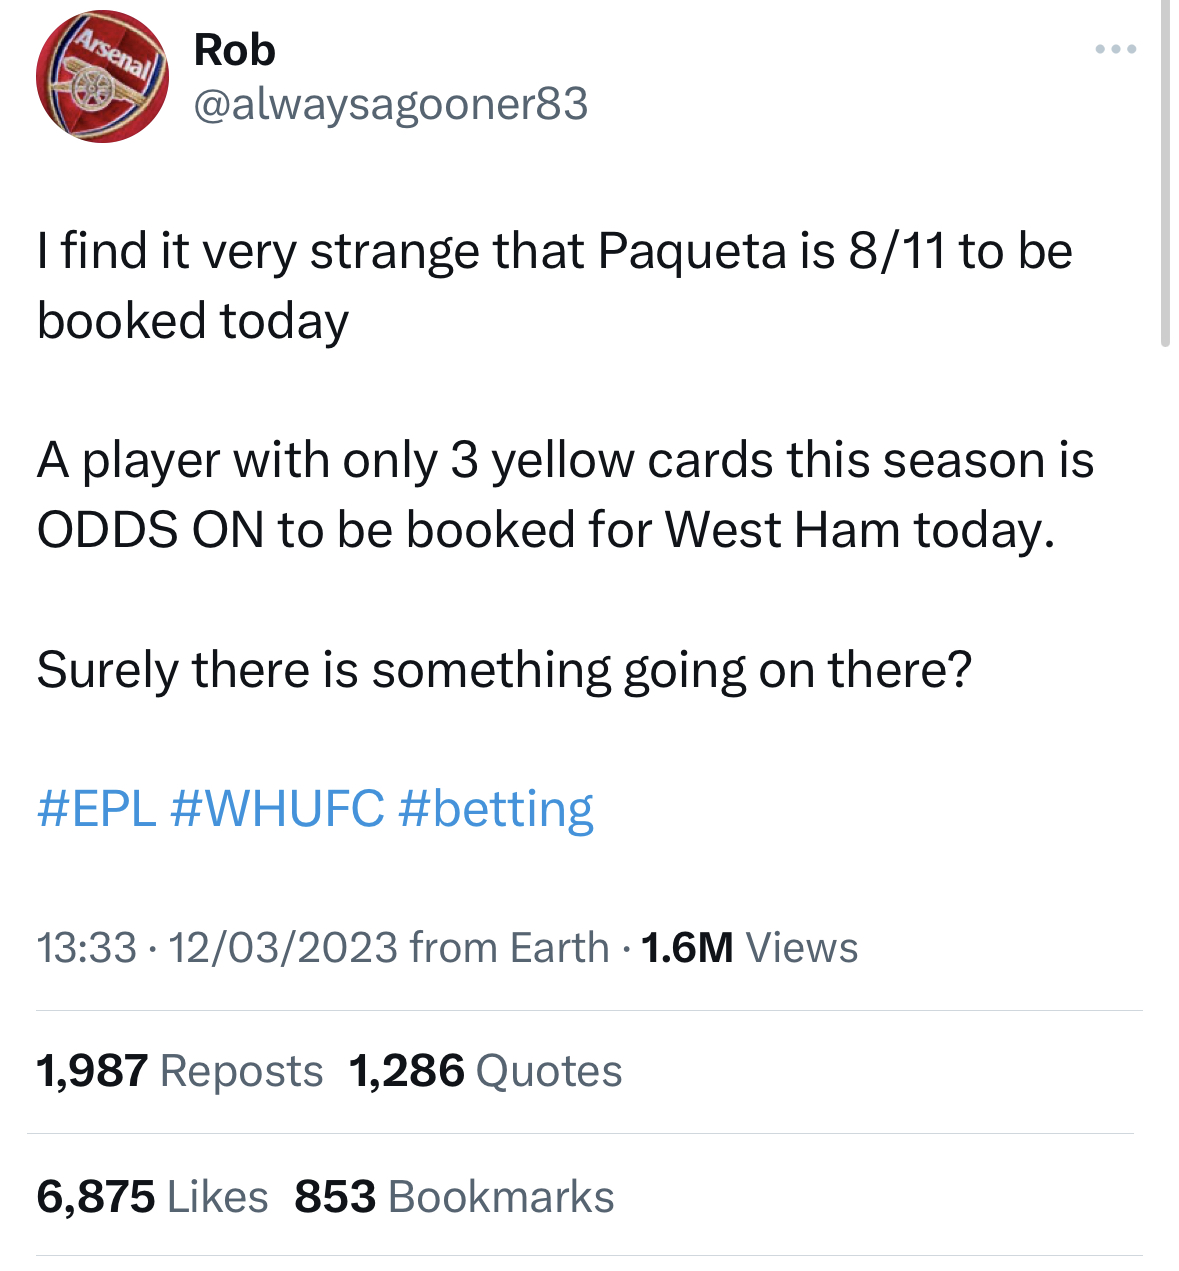Open the 13:33 post timestamp
This screenshot has height=1271, width=1179.
(87, 947)
